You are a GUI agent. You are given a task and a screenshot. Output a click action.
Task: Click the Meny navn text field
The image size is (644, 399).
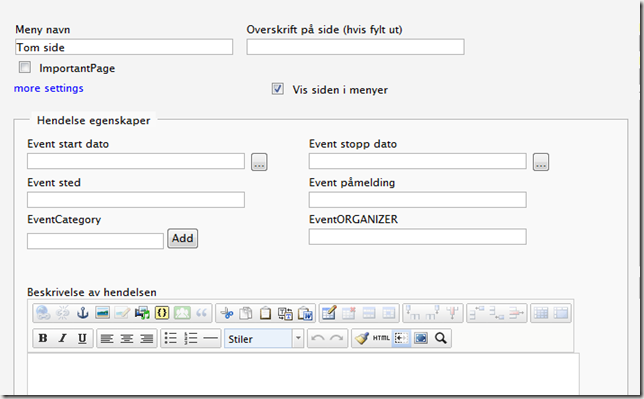point(124,47)
